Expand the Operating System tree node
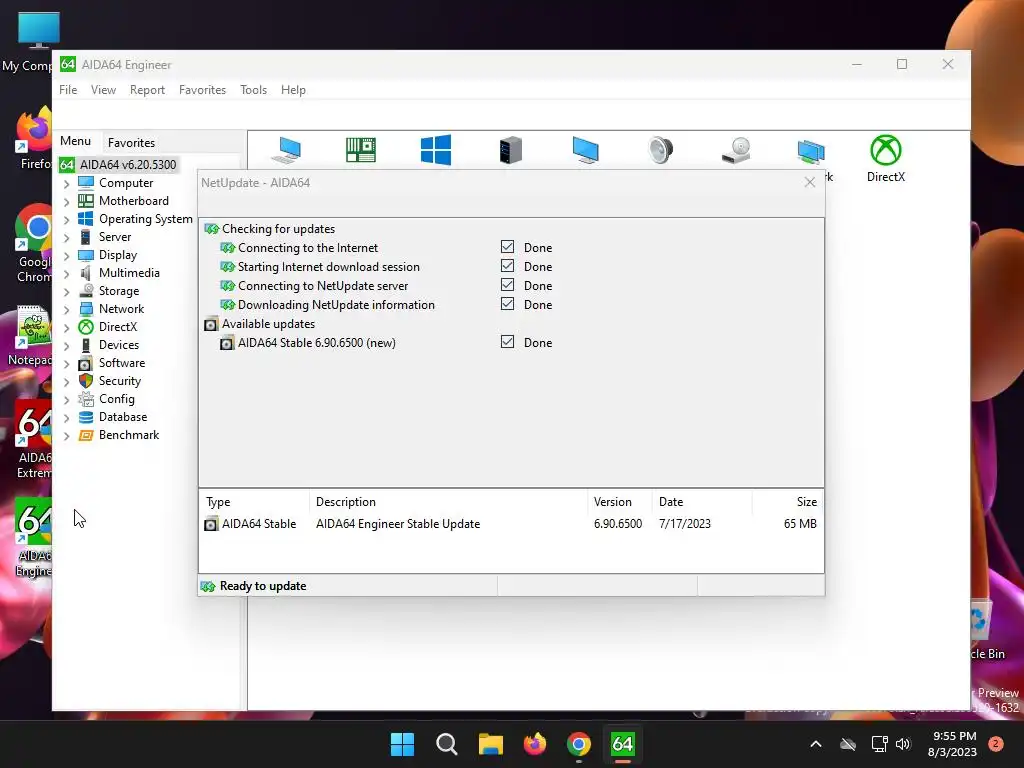This screenshot has height=768, width=1024. (x=67, y=220)
